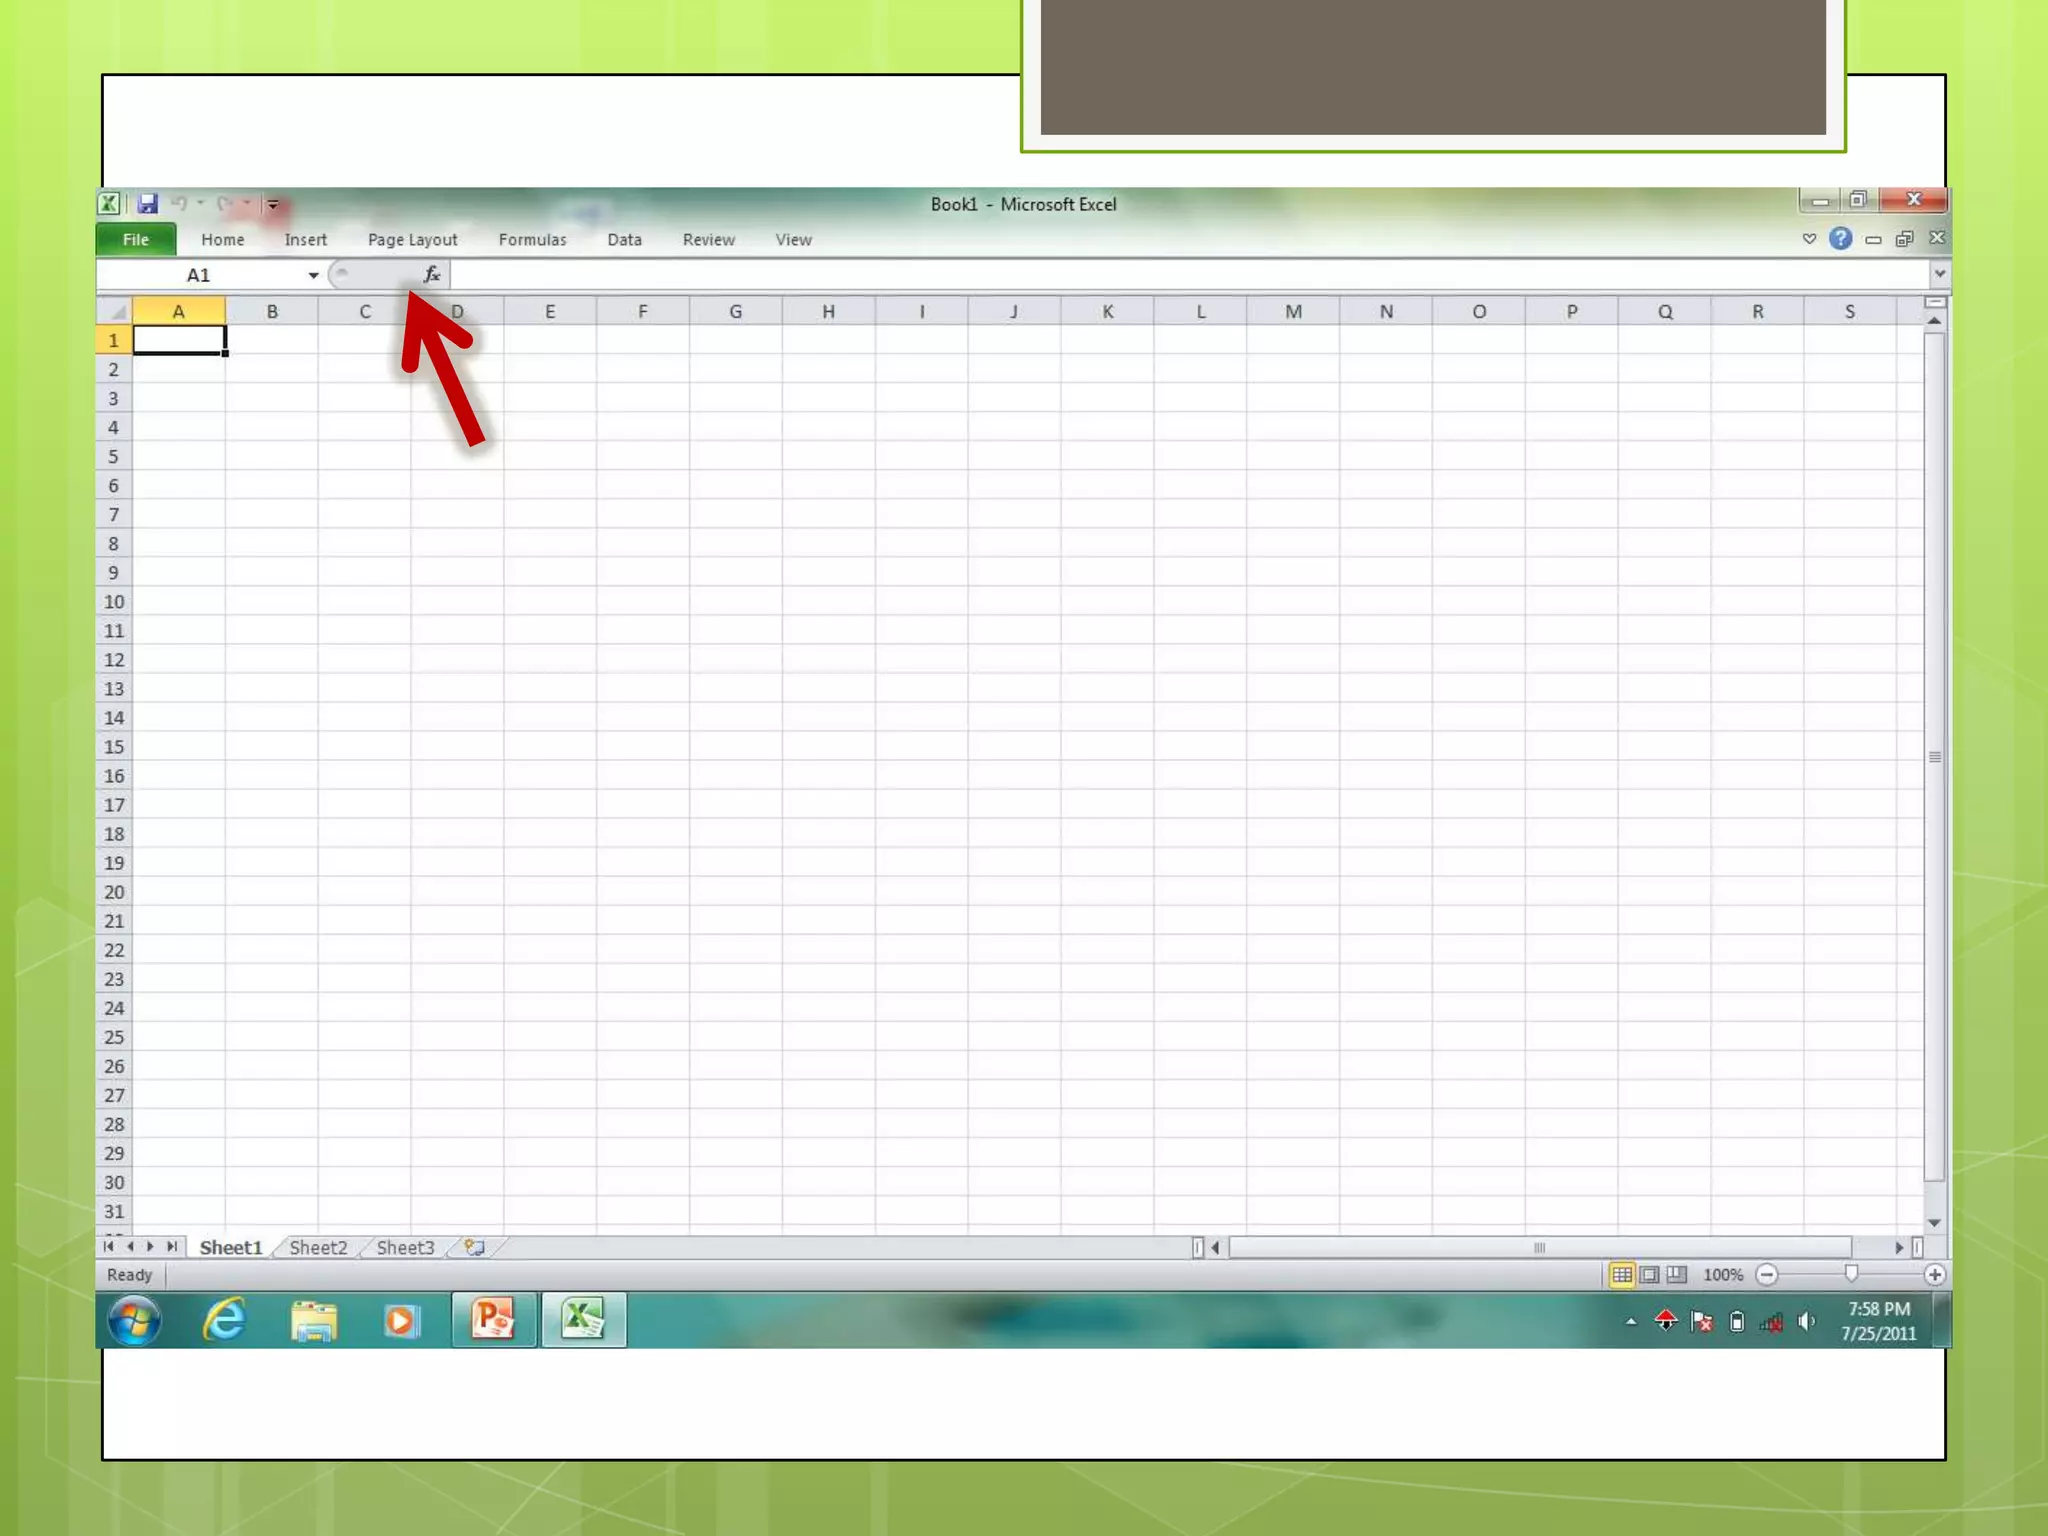Click the Insert Worksheet tab icon
The height and width of the screenshot is (1536, 2048).
475,1247
